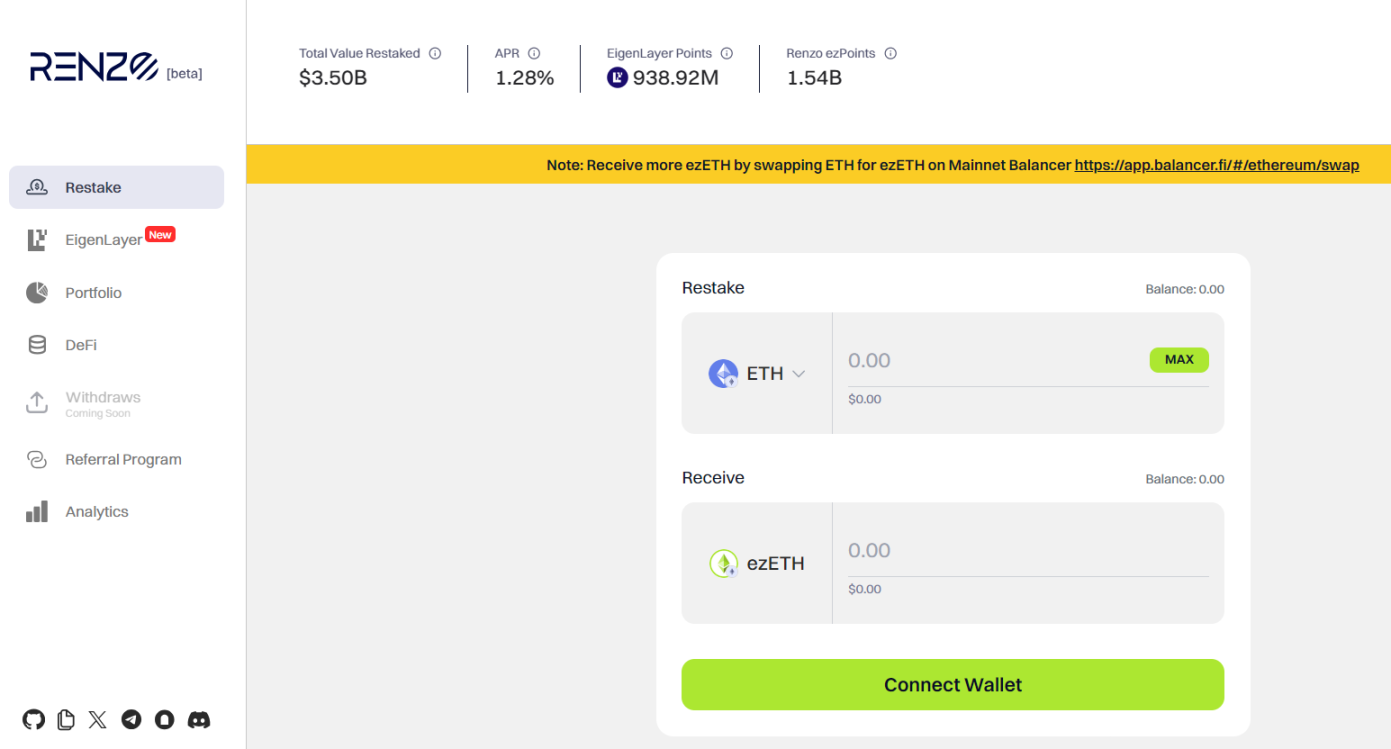The height and width of the screenshot is (749, 1391).
Task: Open the Telegram channel icon
Action: 131,720
